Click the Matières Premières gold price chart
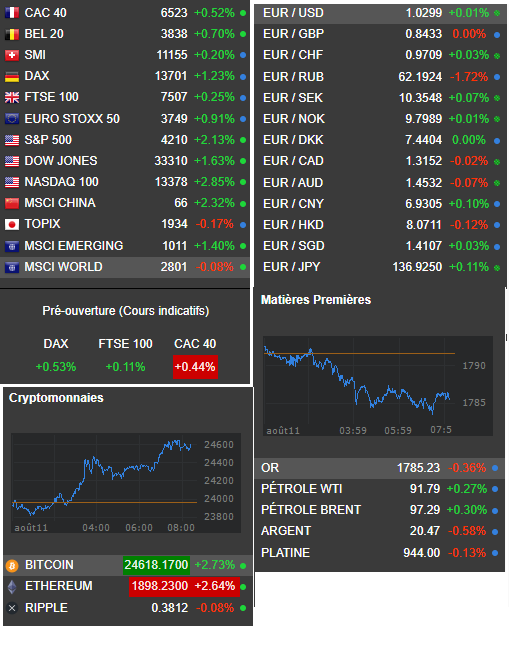This screenshot has width=518, height=658. click(378, 386)
